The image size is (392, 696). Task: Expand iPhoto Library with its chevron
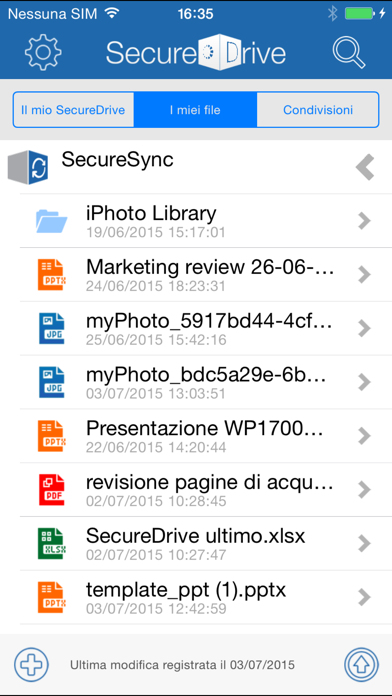[x=364, y=221]
